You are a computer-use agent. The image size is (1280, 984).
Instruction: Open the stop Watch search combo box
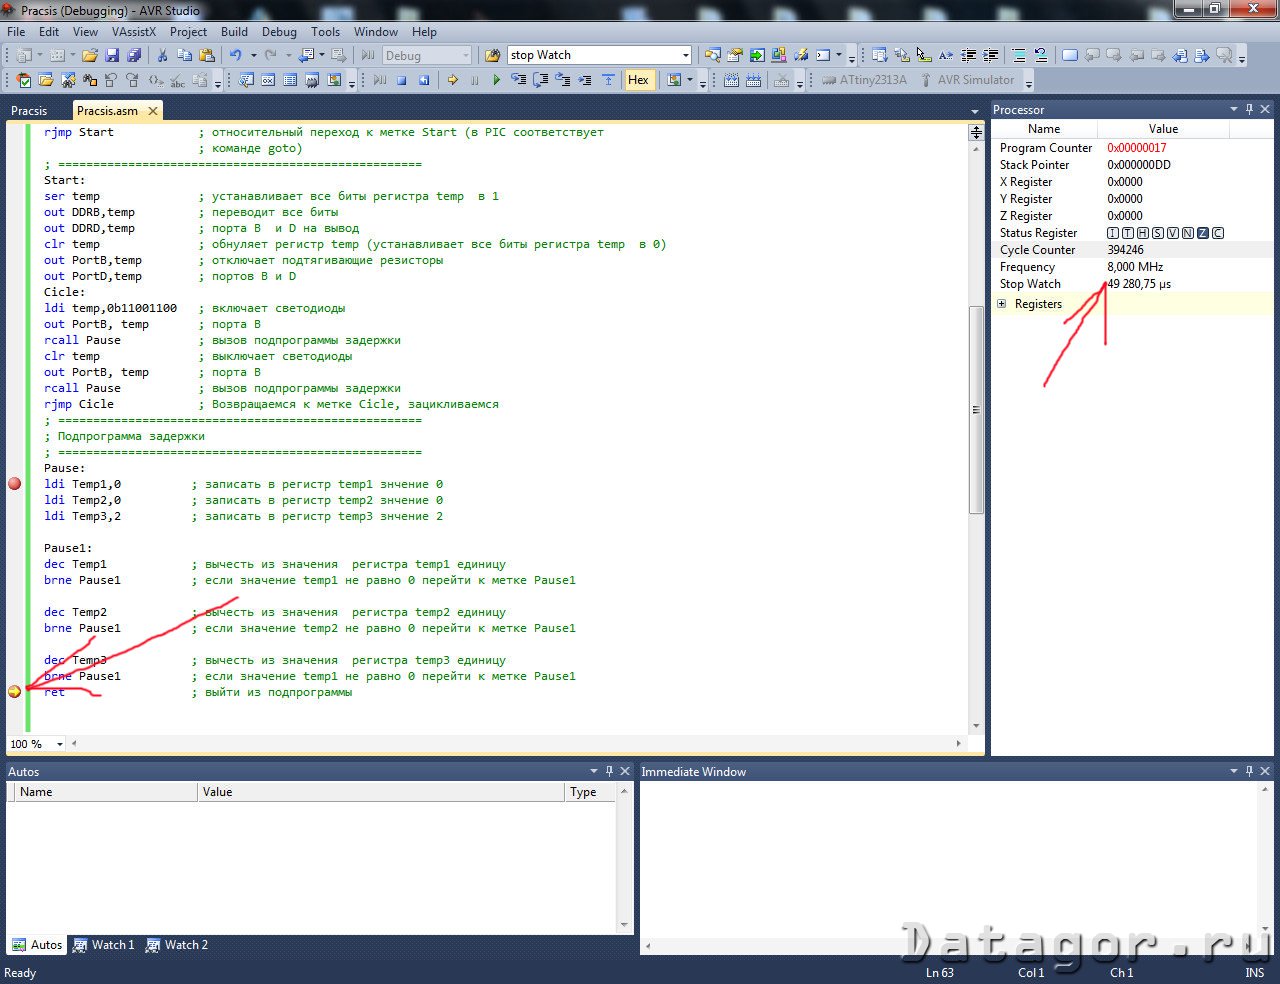click(599, 55)
